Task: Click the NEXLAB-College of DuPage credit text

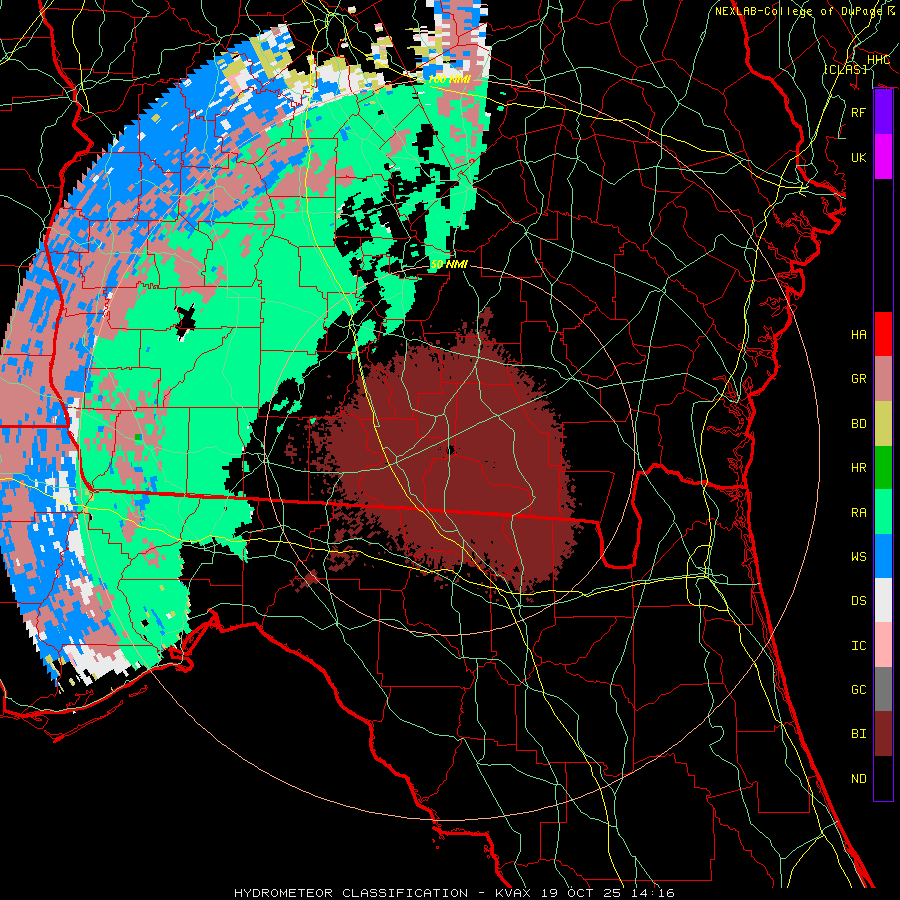Action: click(805, 11)
